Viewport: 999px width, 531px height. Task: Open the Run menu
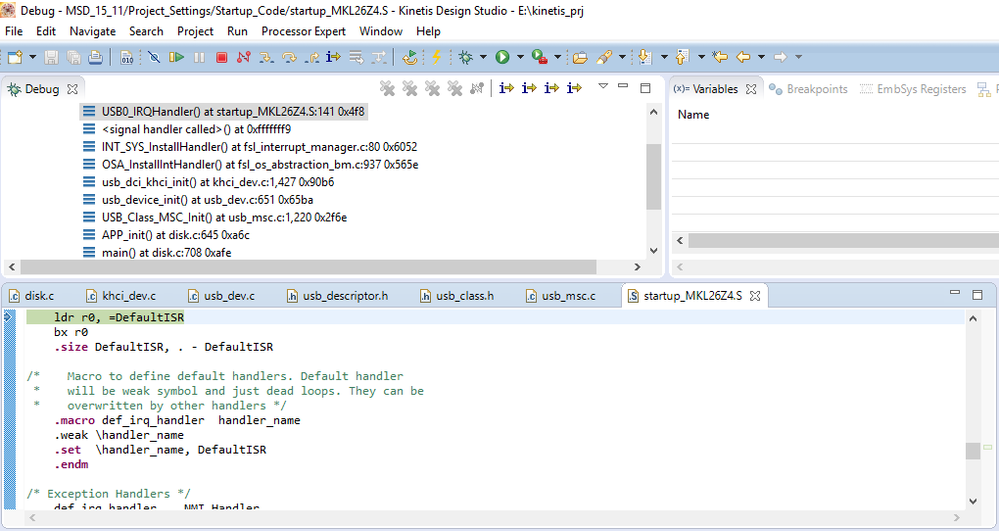click(x=237, y=31)
